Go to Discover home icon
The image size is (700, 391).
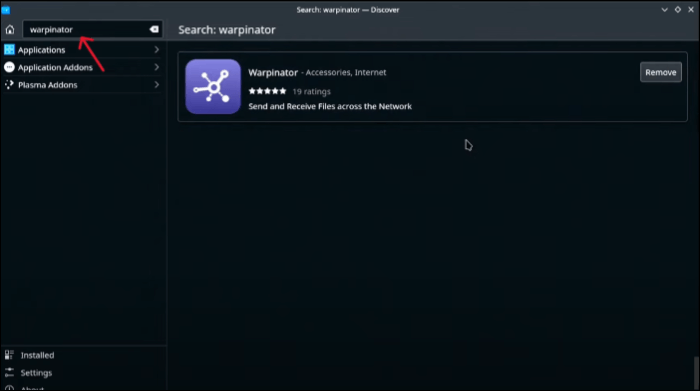(x=10, y=30)
